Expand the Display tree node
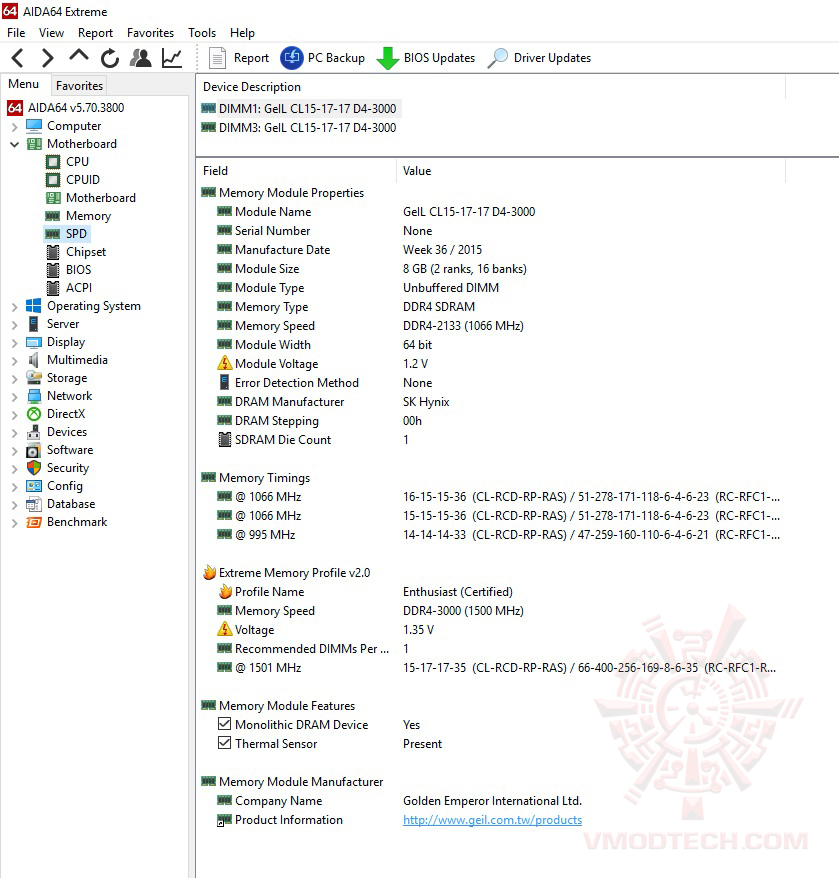Screen dimensions: 839x878 [x=15, y=343]
